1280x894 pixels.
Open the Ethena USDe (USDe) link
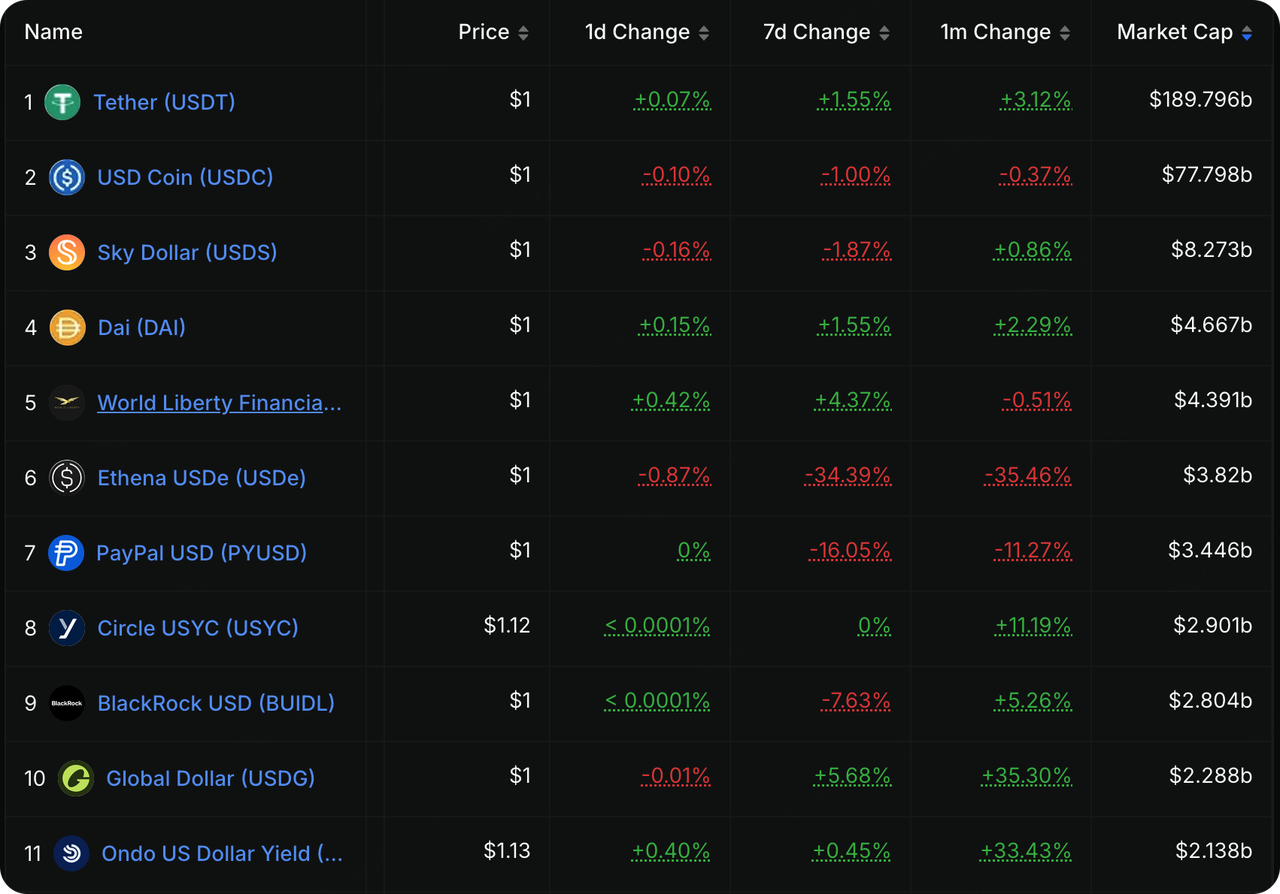[201, 478]
